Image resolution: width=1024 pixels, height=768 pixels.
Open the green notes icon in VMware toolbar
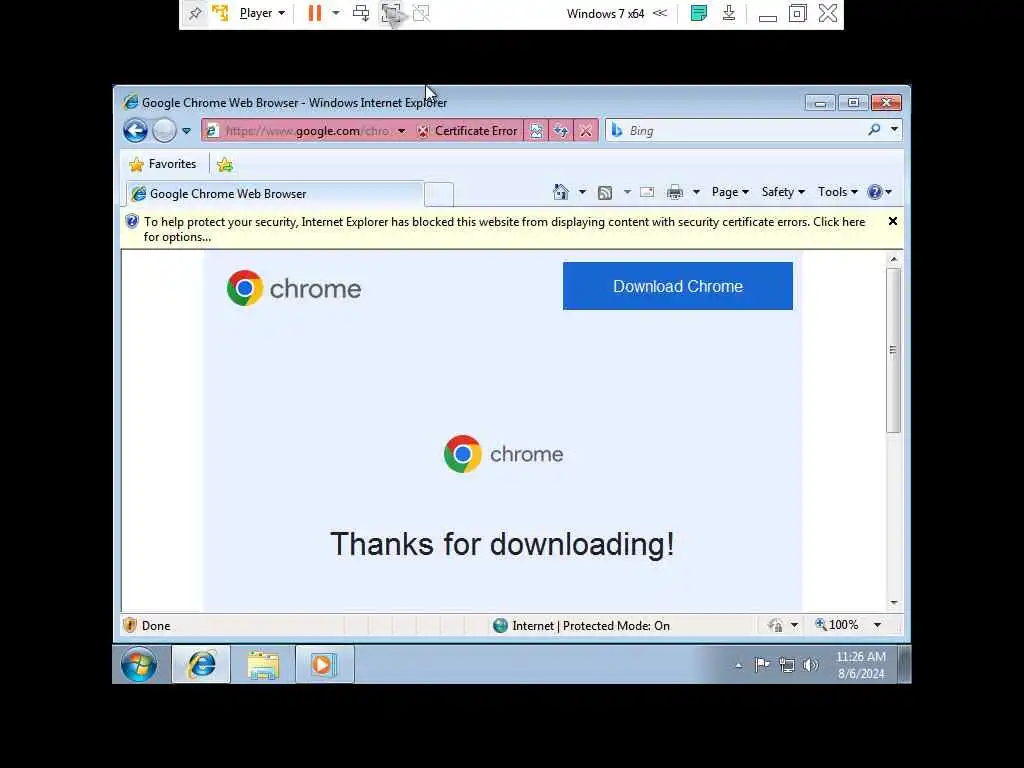699,13
